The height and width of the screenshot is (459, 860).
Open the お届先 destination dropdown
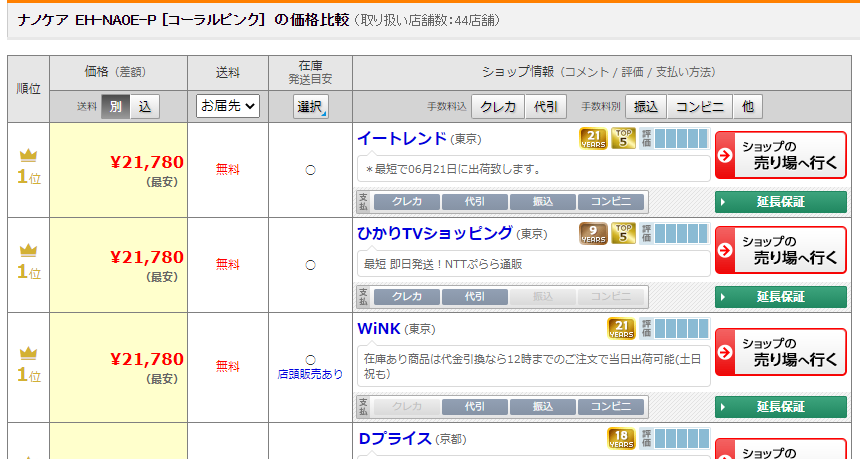click(x=228, y=106)
